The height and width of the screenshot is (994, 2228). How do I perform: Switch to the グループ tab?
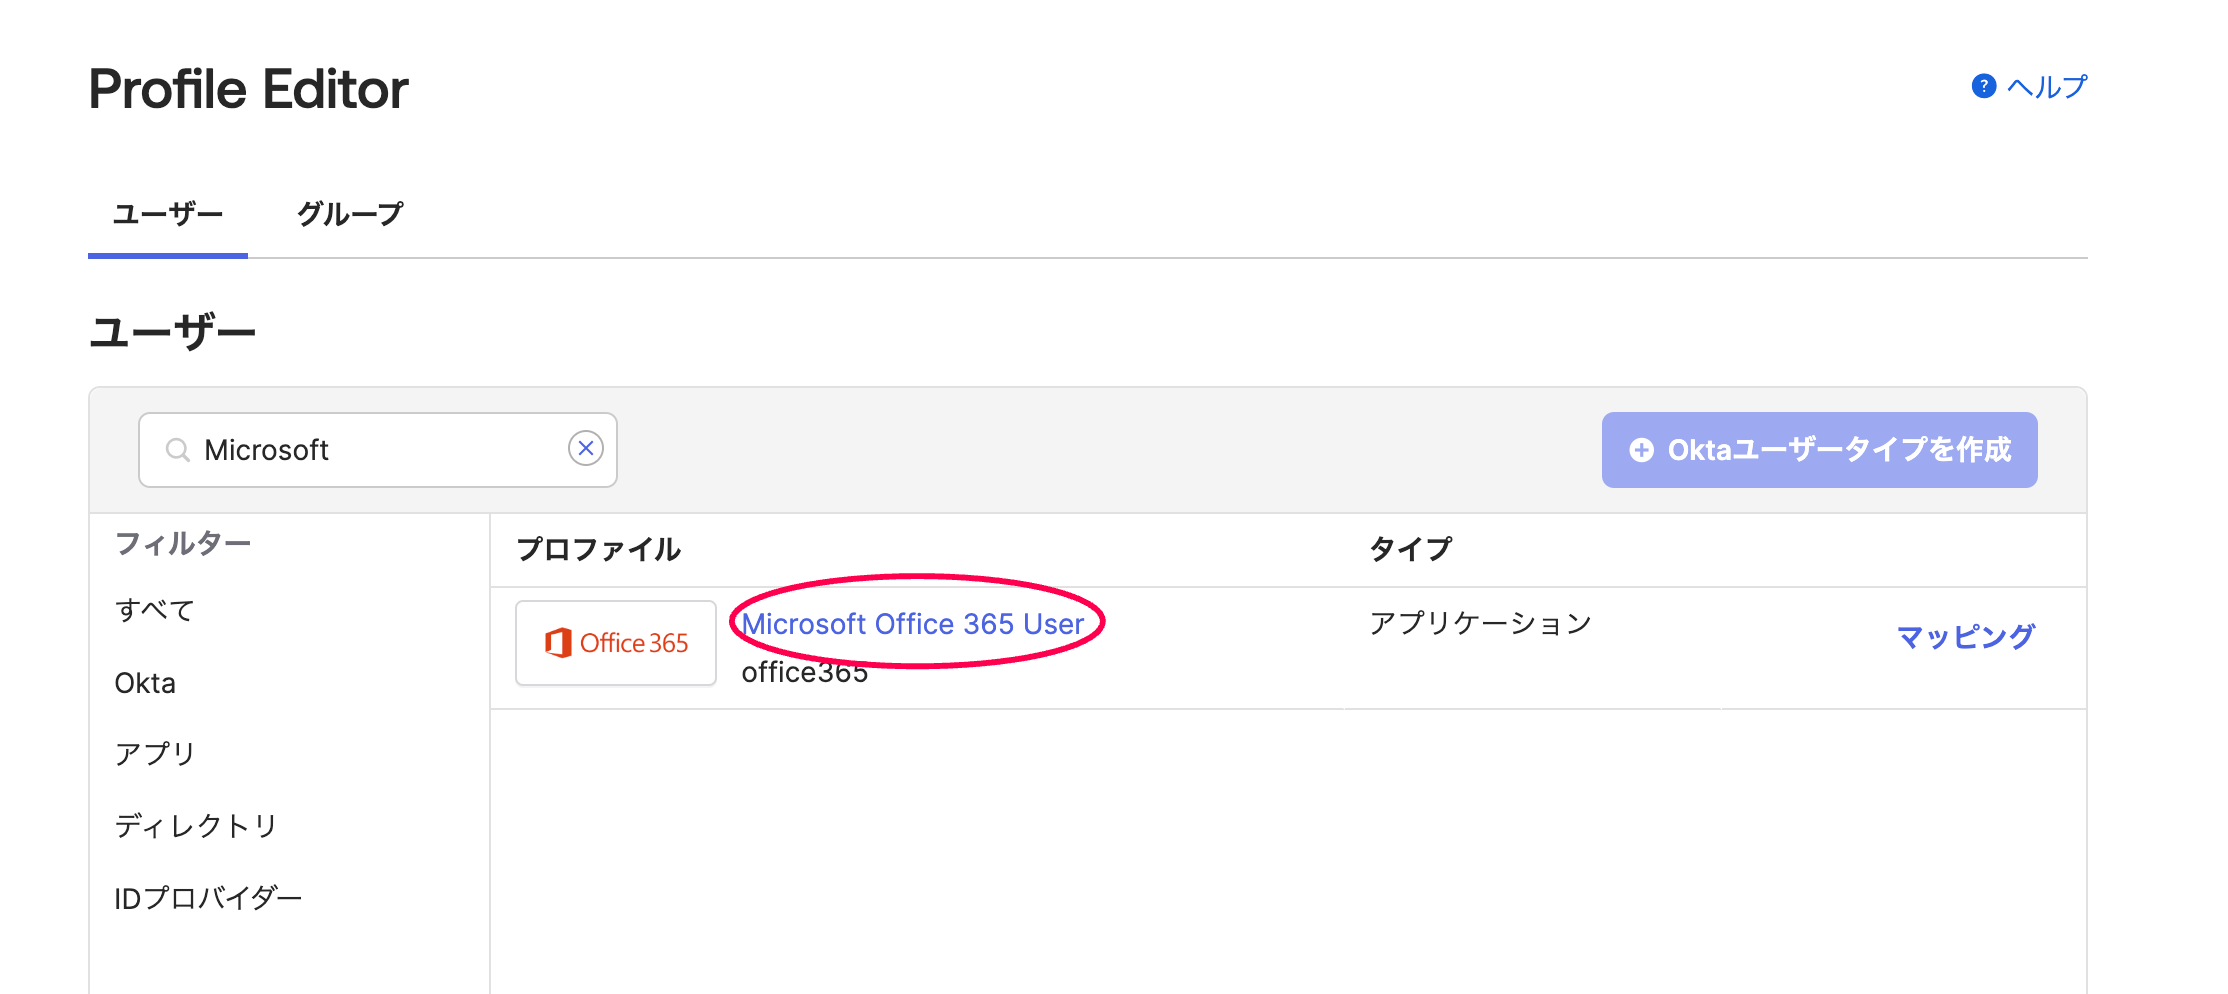(x=350, y=214)
